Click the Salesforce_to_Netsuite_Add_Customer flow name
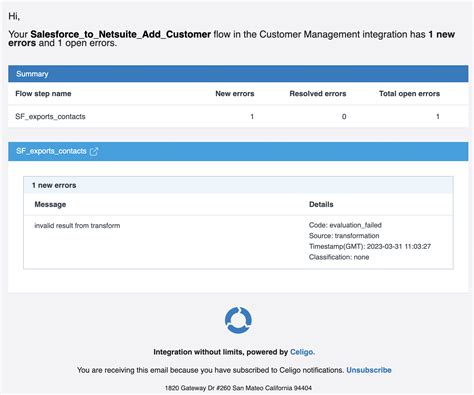 point(120,34)
